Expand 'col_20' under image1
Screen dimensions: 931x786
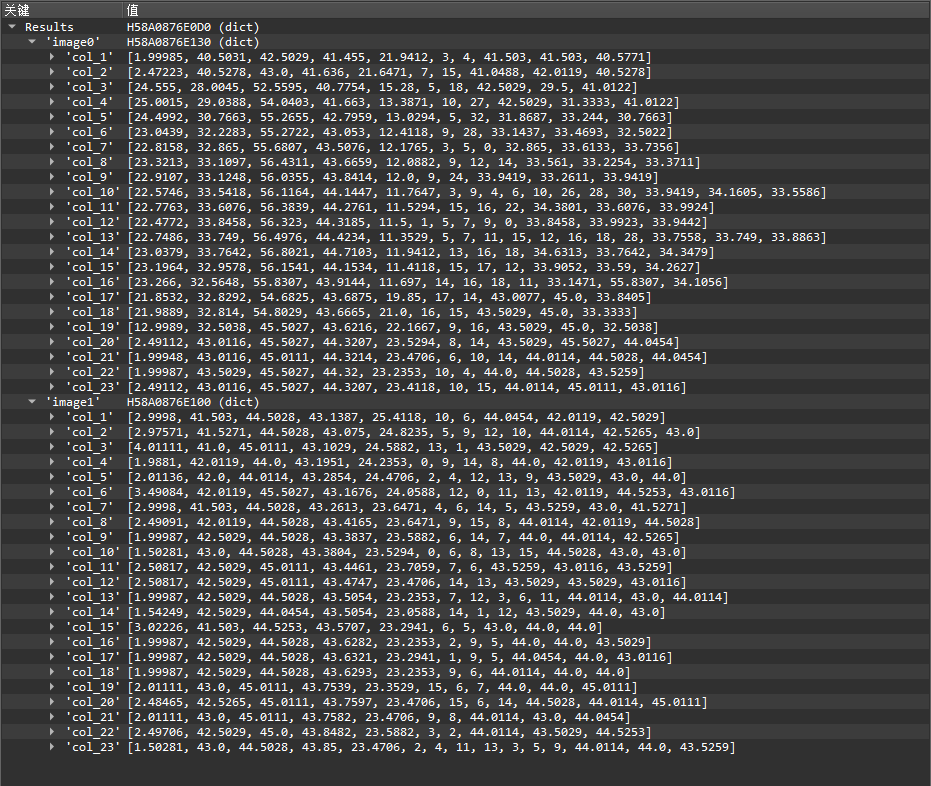point(52,702)
